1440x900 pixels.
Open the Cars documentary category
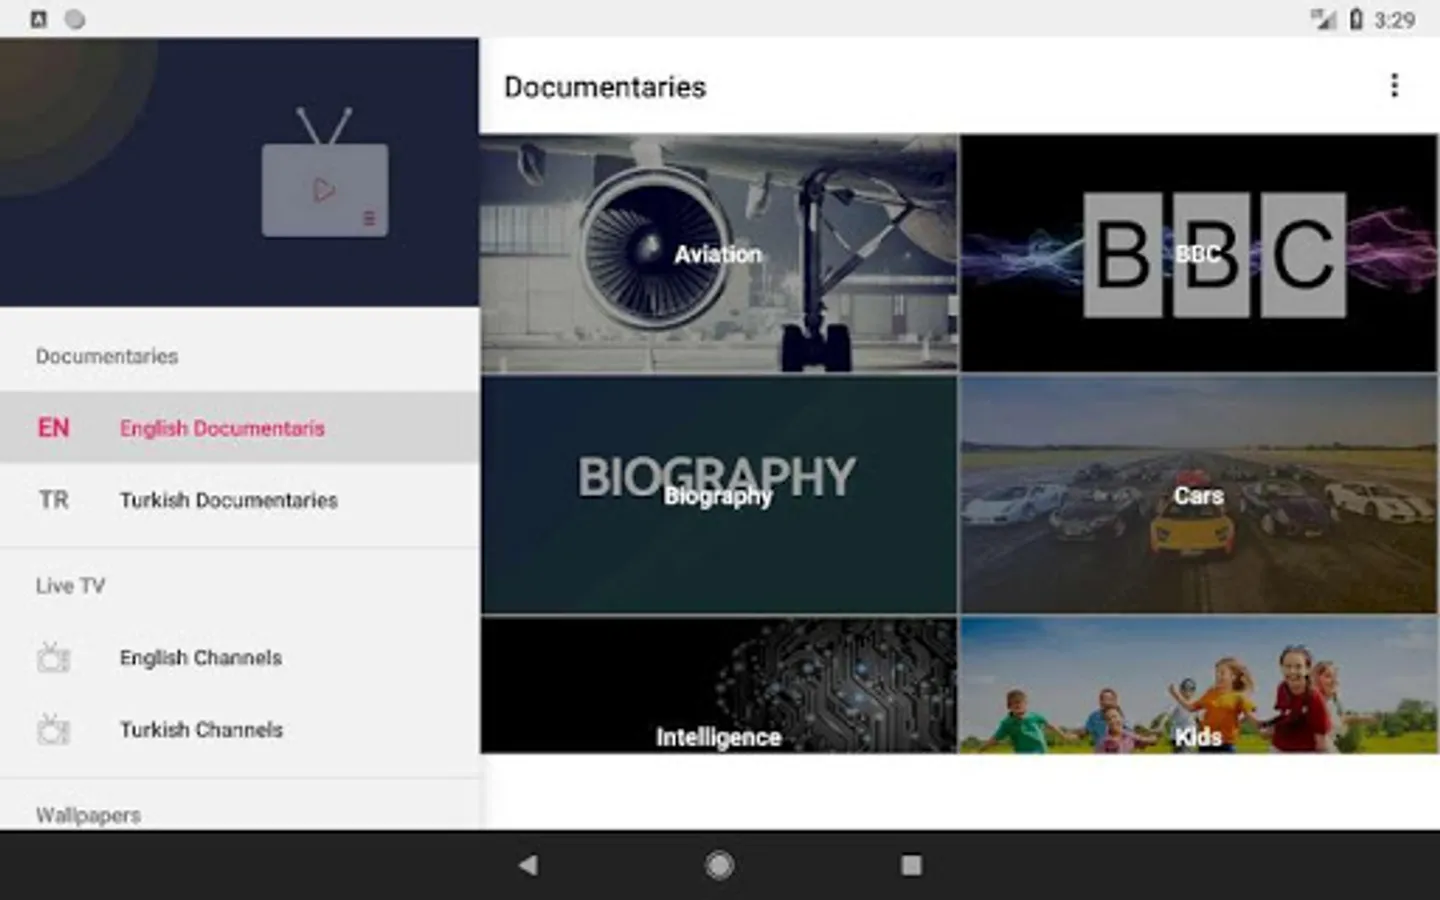1199,495
